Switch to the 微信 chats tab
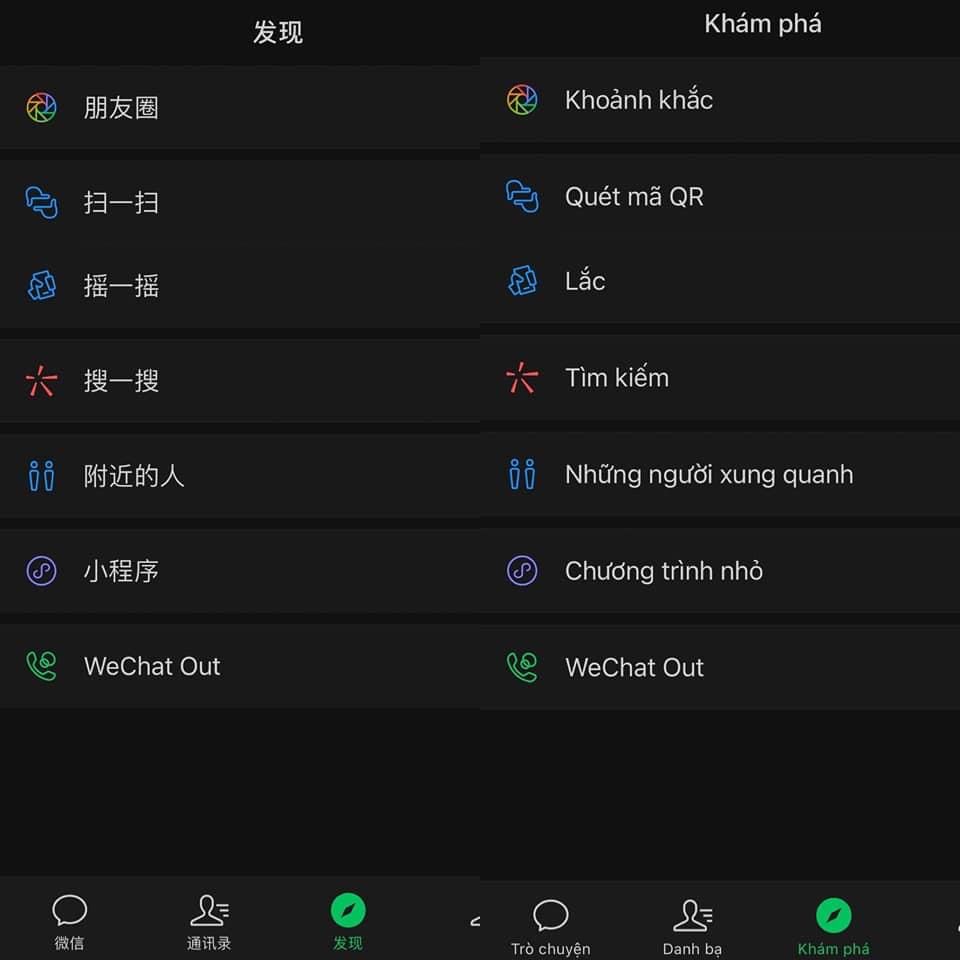 click(x=69, y=922)
